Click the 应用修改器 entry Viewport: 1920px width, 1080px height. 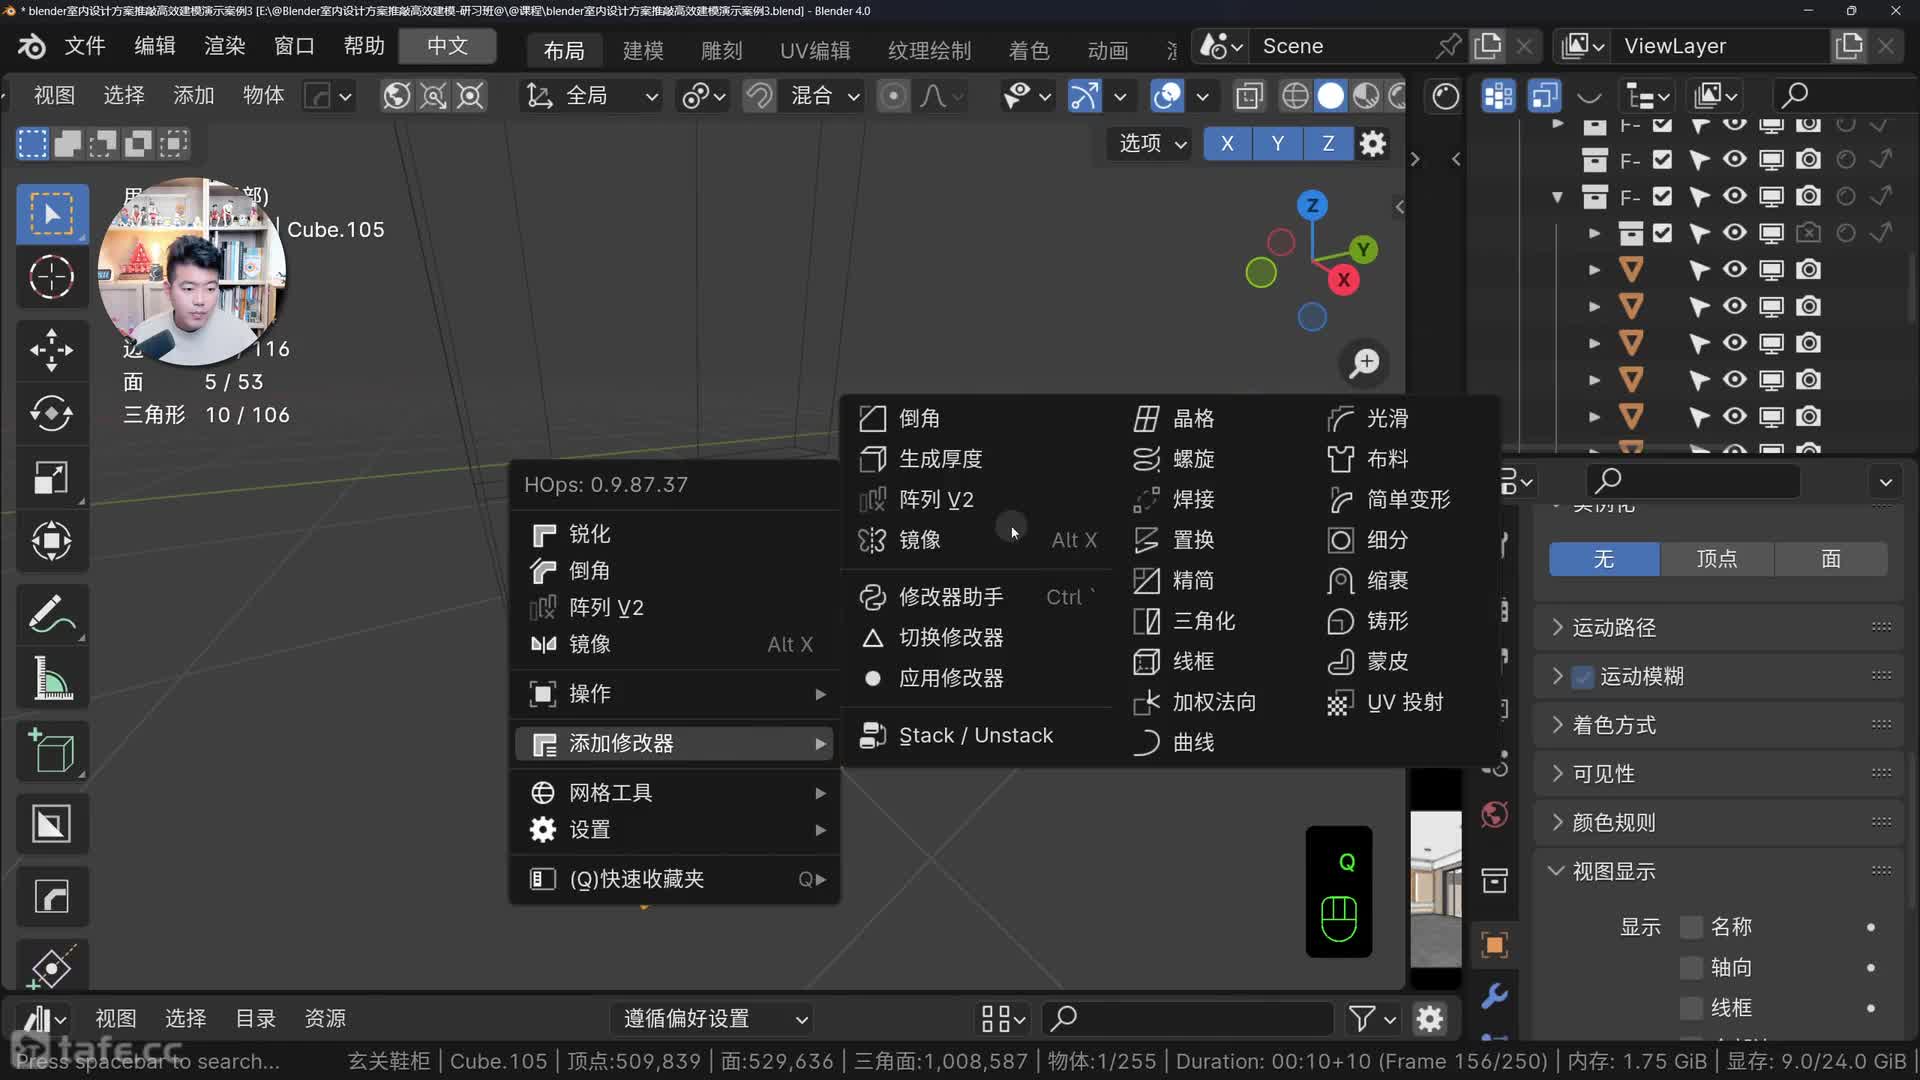pyautogui.click(x=950, y=678)
